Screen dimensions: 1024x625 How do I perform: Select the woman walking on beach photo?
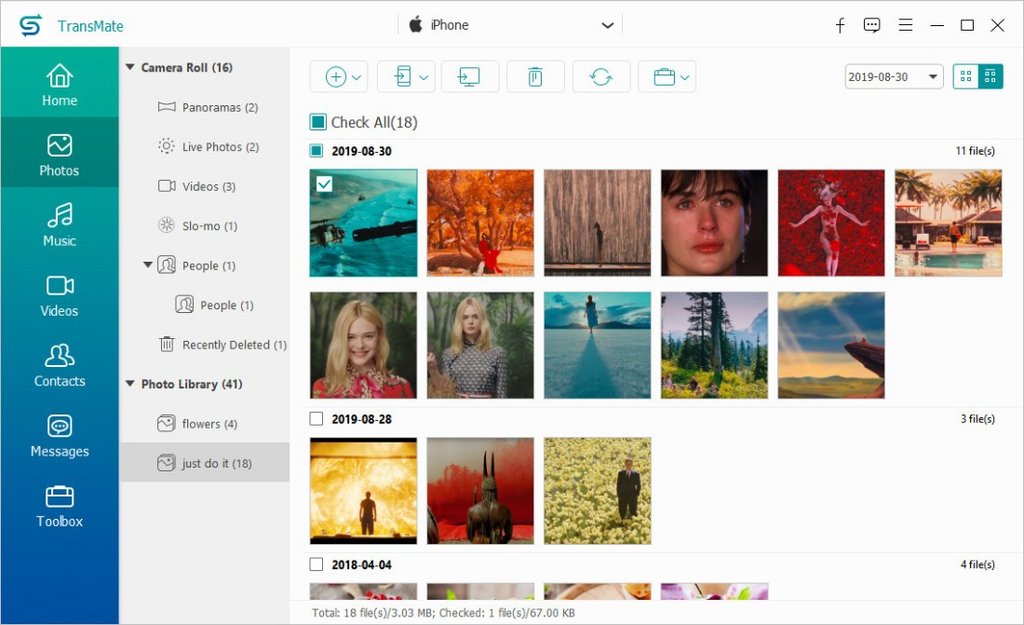(597, 345)
